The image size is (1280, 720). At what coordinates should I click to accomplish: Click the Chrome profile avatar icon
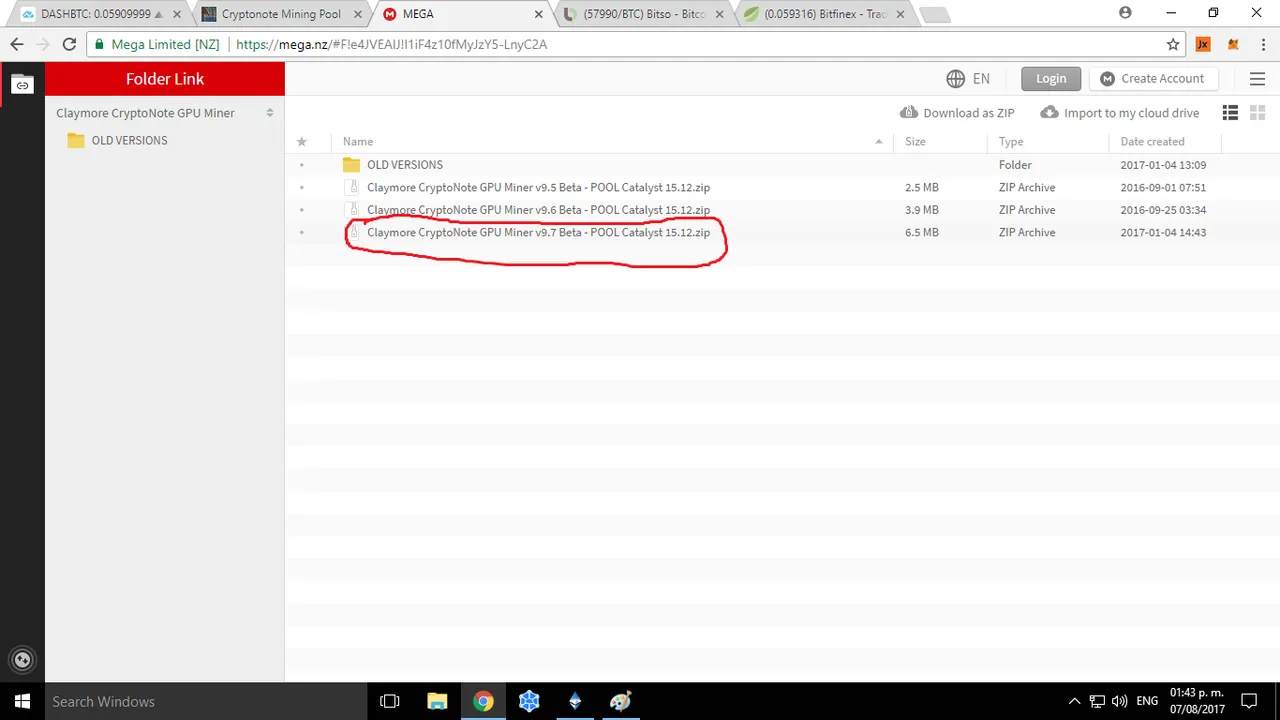click(1125, 13)
